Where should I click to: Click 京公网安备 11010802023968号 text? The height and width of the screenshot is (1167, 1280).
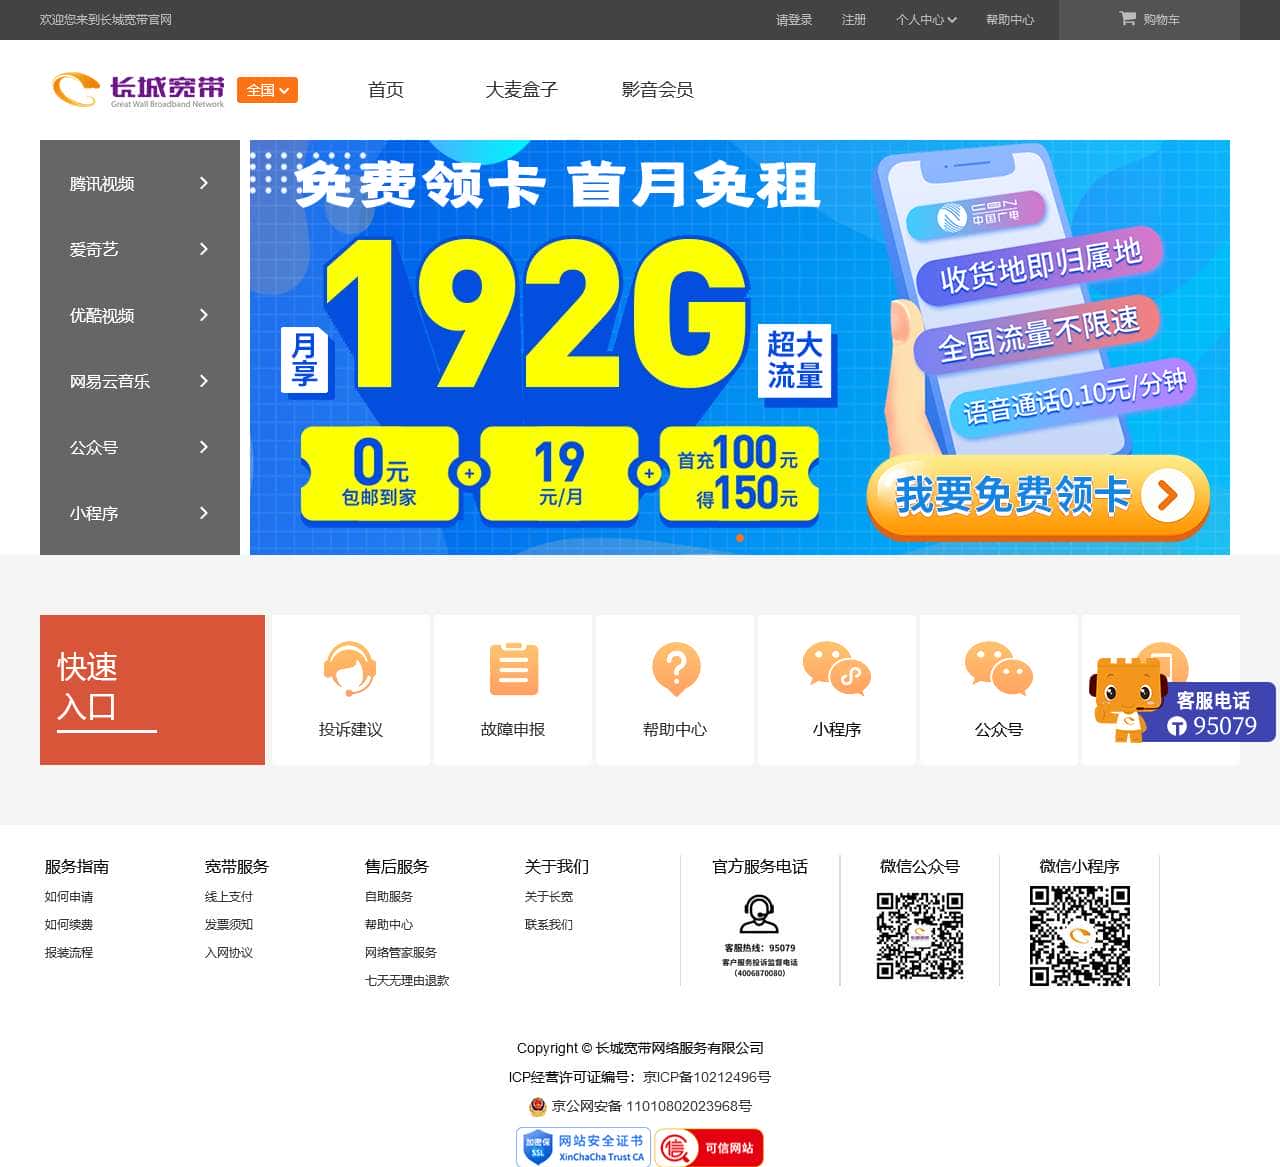652,1106
